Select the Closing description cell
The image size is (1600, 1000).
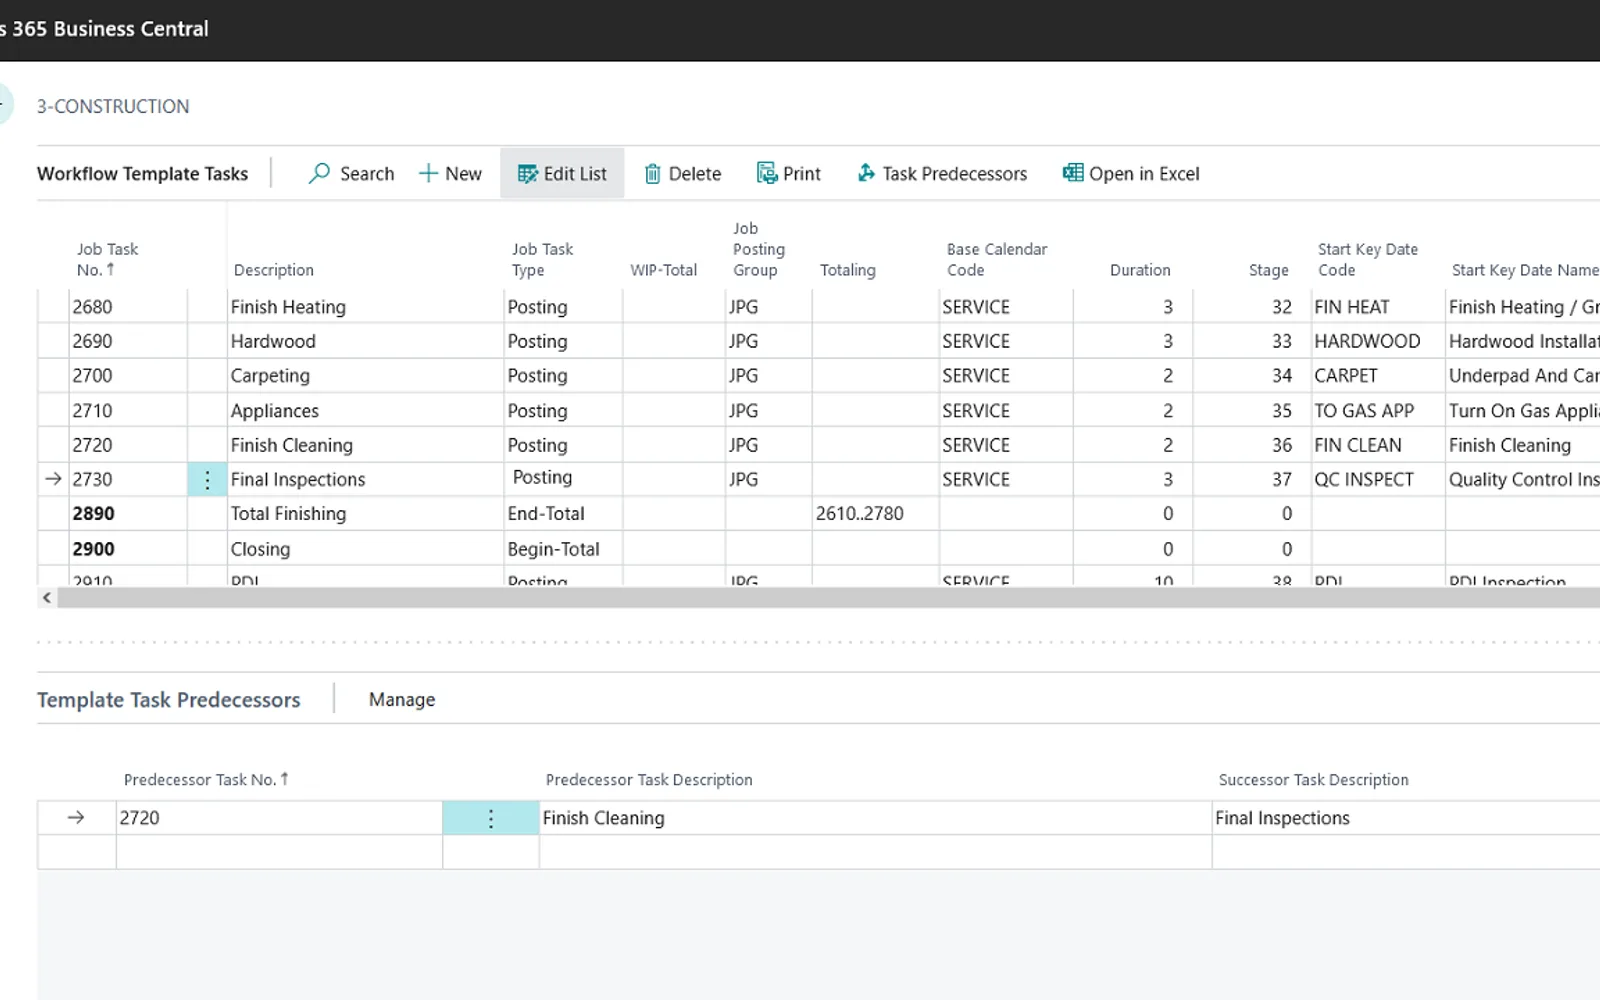(365, 549)
